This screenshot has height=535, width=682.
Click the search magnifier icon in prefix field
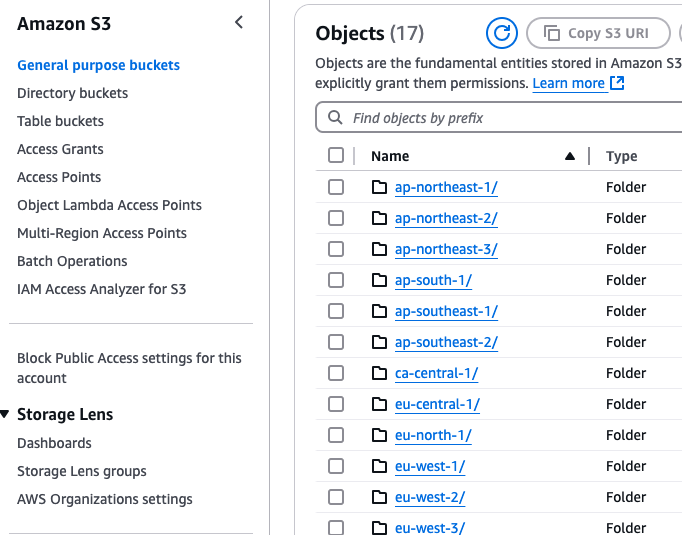[x=334, y=118]
